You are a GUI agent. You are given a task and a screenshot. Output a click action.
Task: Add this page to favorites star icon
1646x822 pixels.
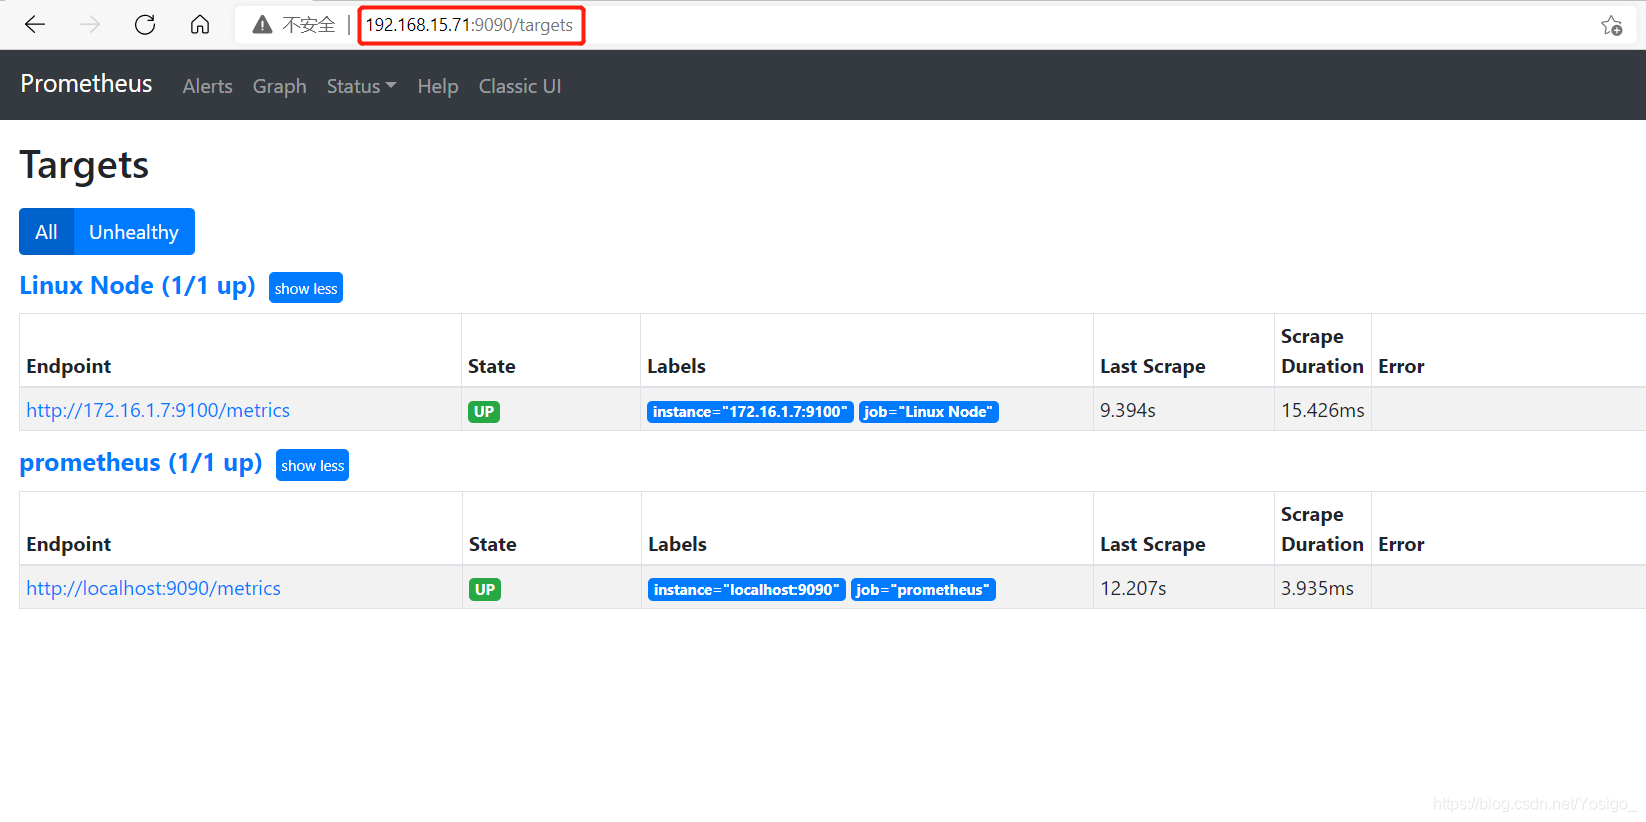pyautogui.click(x=1611, y=26)
